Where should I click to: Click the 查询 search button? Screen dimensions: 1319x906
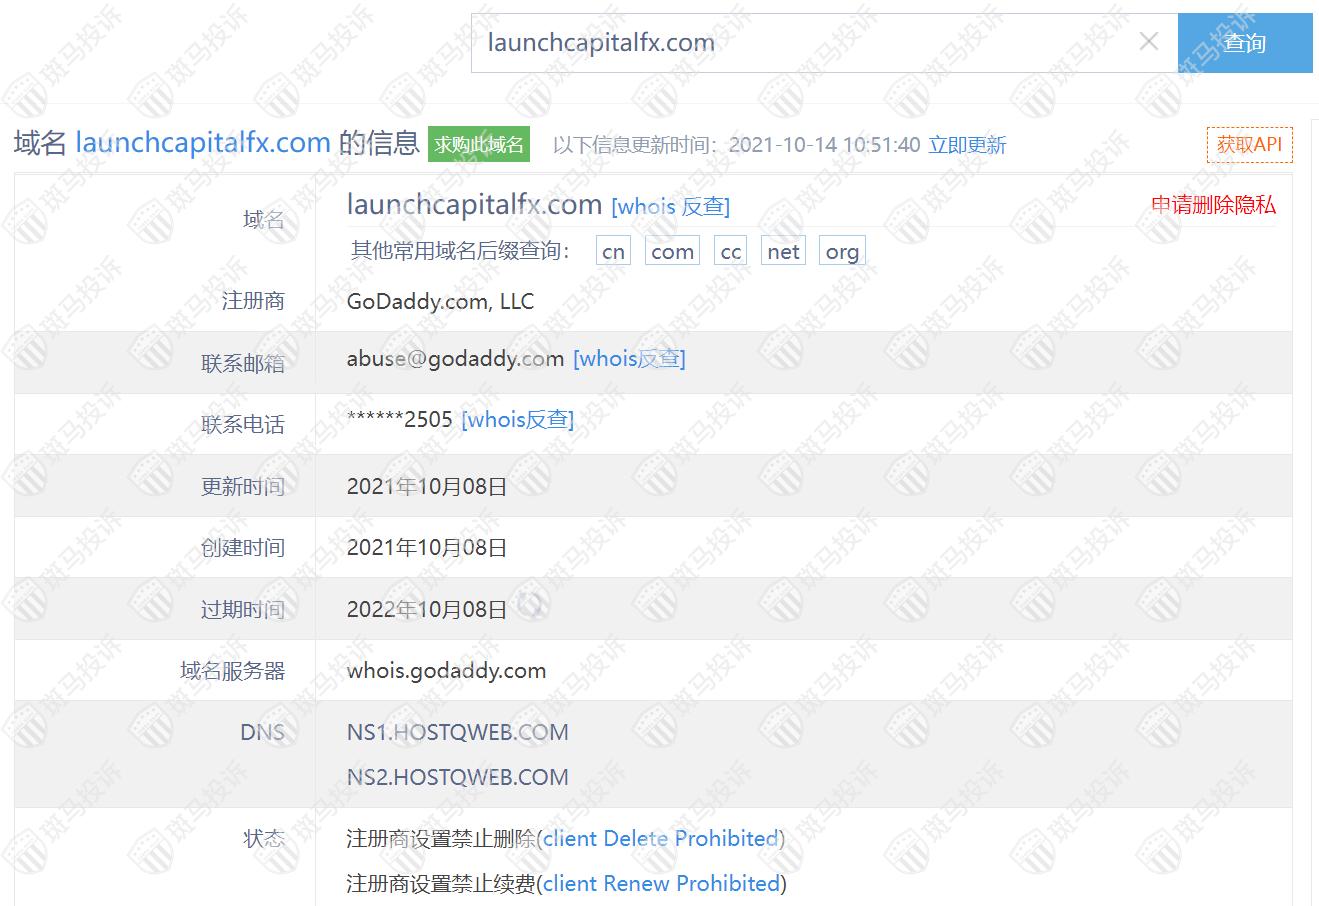pyautogui.click(x=1244, y=43)
